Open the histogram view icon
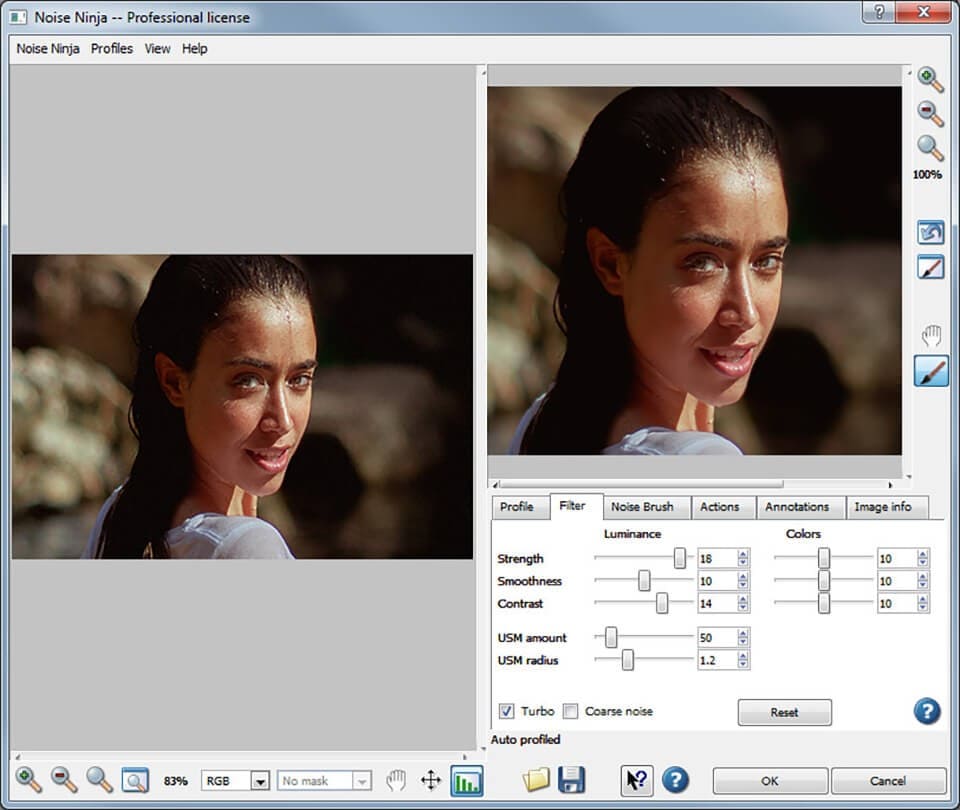 click(x=466, y=780)
